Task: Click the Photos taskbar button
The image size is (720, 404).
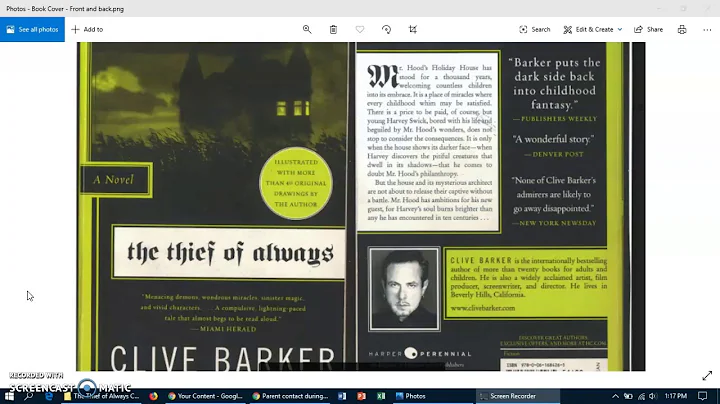Action: point(433,396)
